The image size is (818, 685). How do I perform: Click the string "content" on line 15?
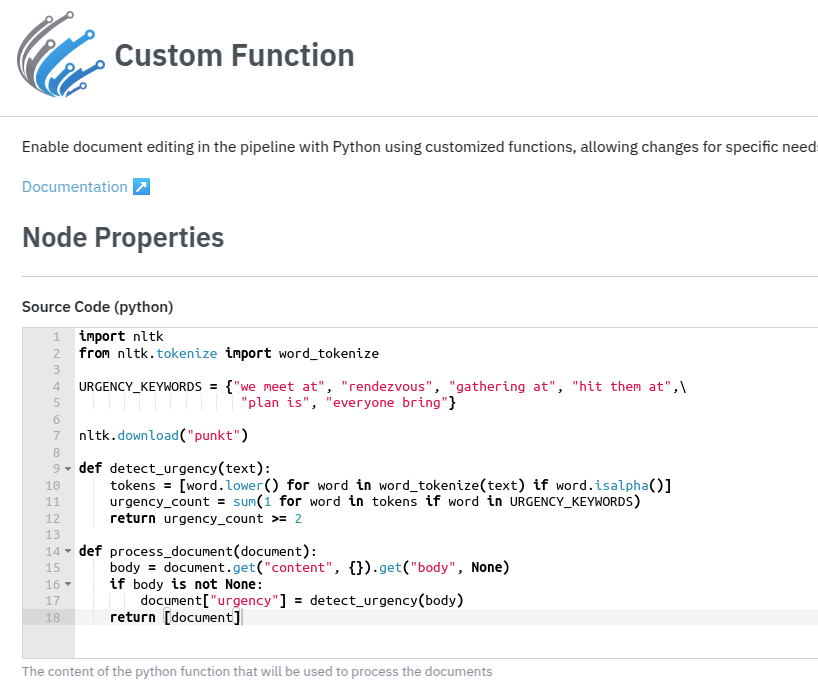coord(298,568)
